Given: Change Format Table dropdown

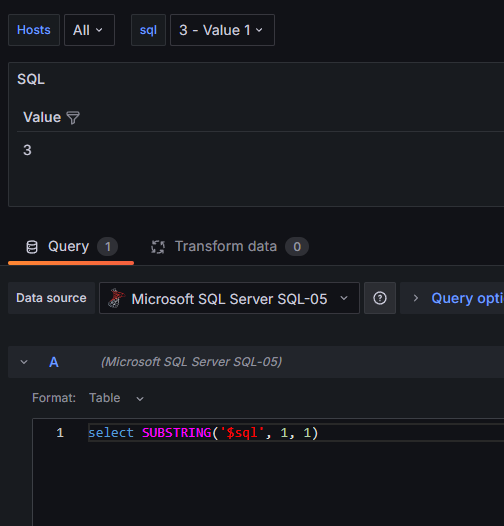Looking at the screenshot, I should pyautogui.click(x=116, y=398).
